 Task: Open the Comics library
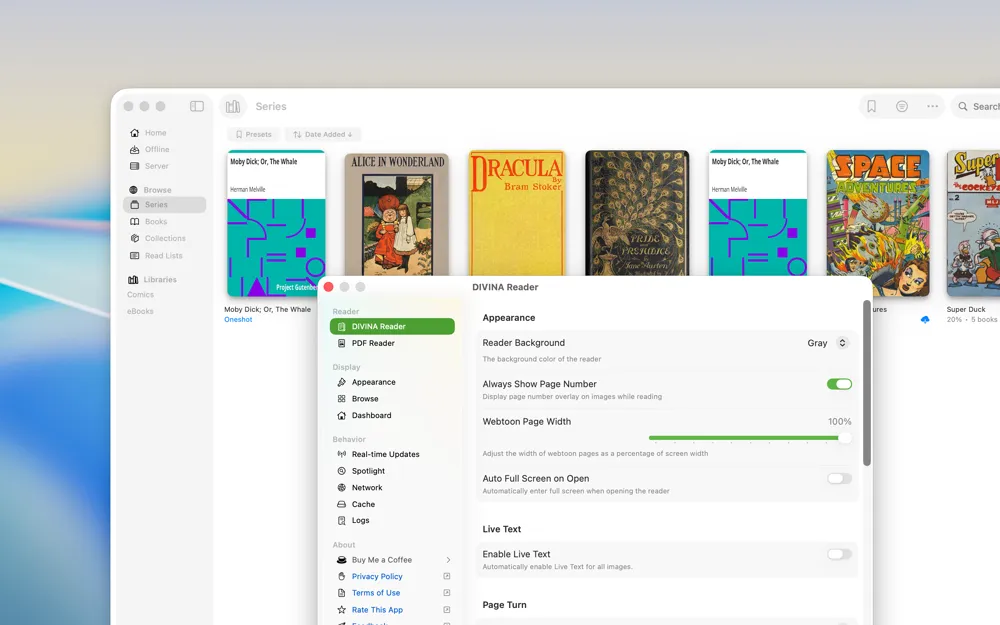140,295
